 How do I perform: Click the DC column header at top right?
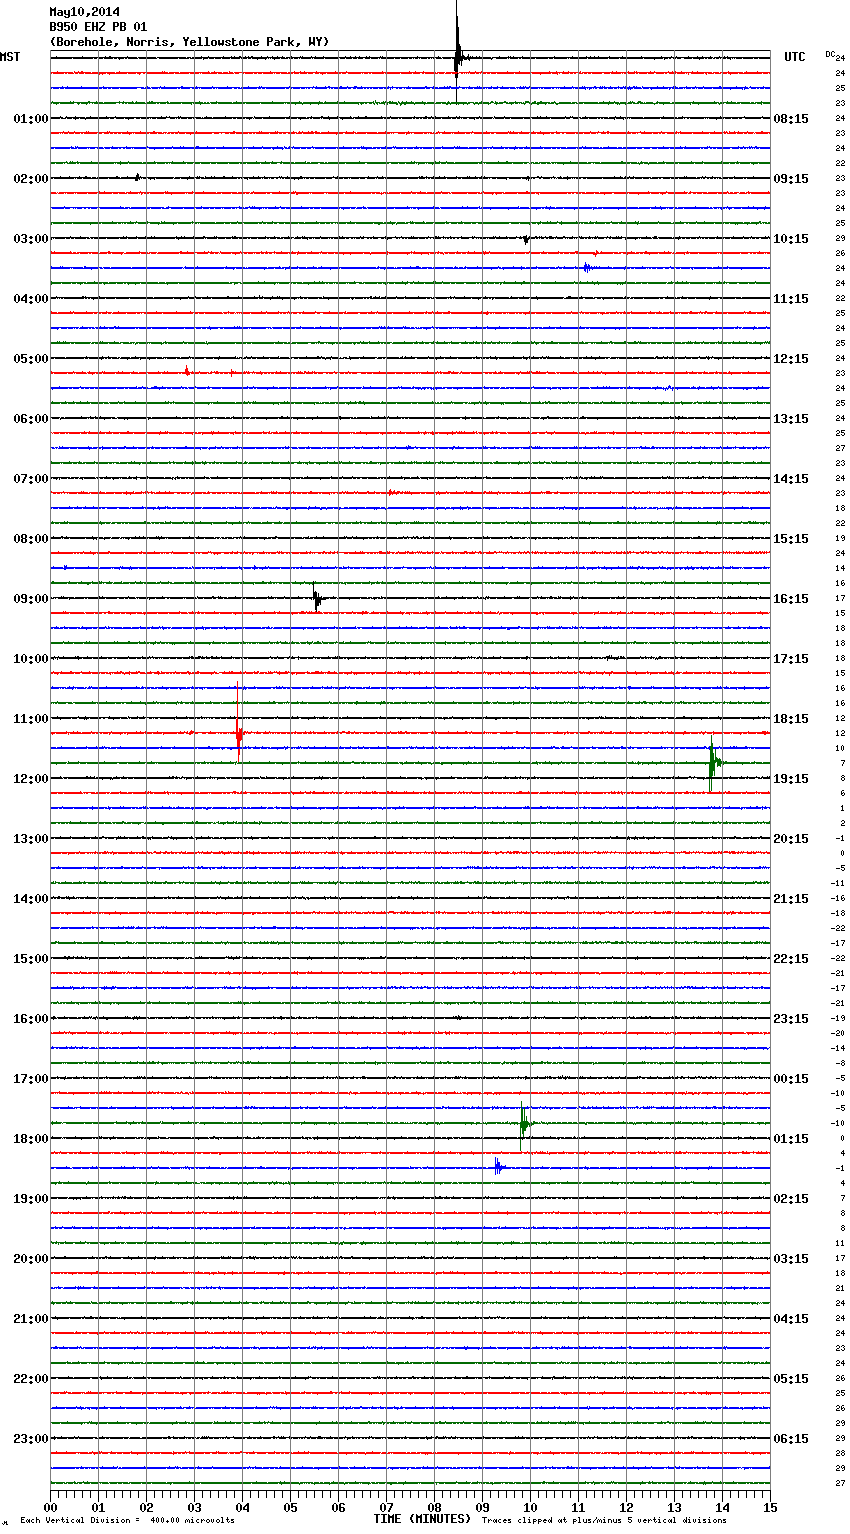830,54
